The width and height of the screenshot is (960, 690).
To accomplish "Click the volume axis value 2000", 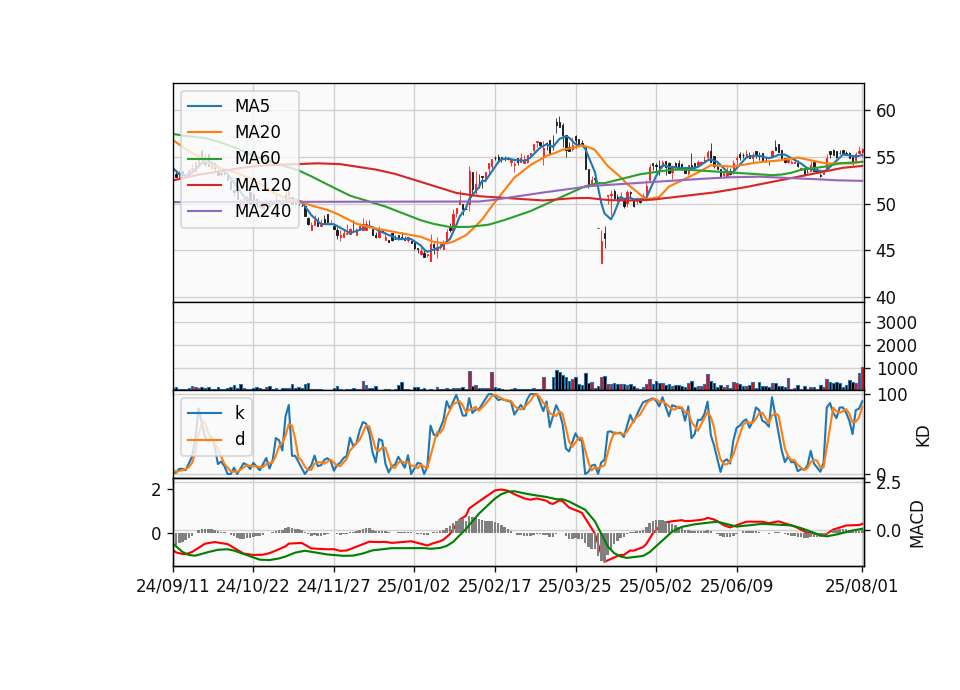I will pos(896,346).
